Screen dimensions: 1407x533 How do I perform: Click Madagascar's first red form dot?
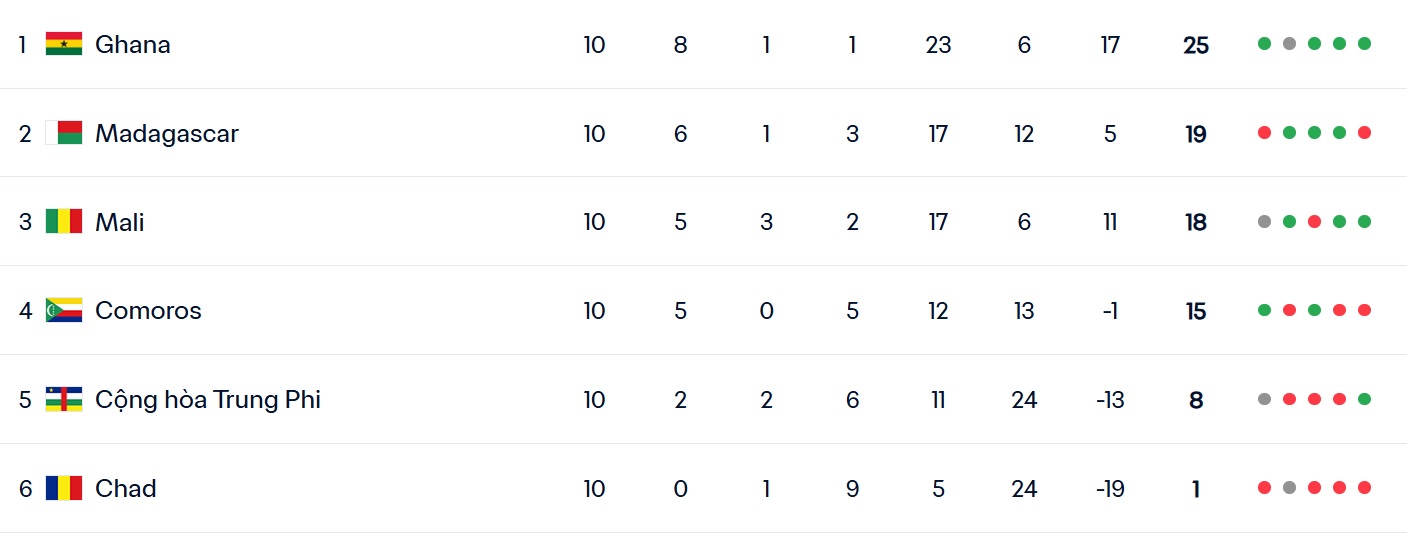pyautogui.click(x=1264, y=133)
